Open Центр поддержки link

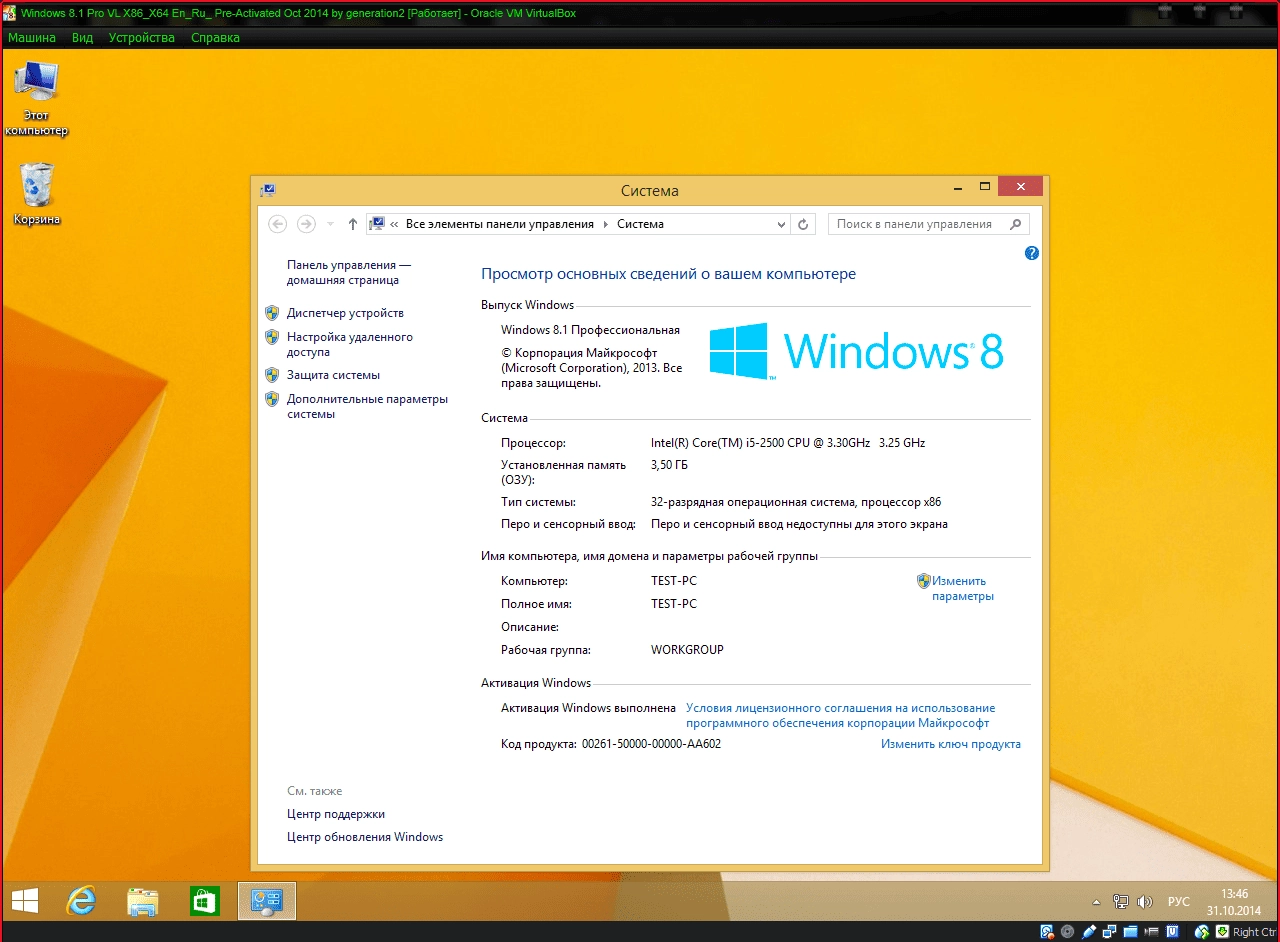click(x=336, y=814)
